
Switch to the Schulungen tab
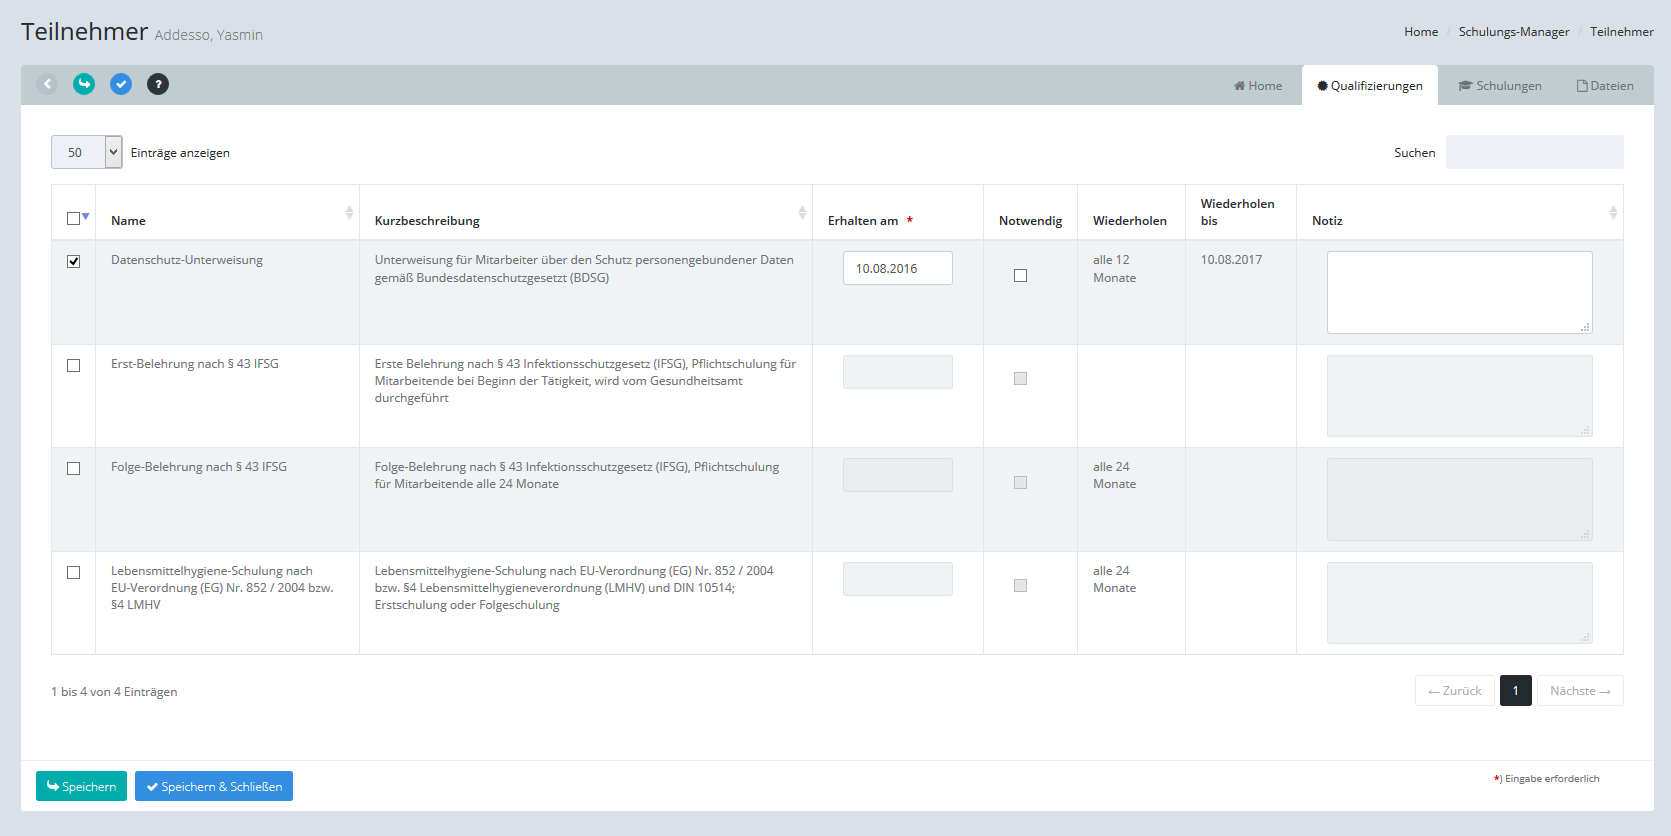1499,86
